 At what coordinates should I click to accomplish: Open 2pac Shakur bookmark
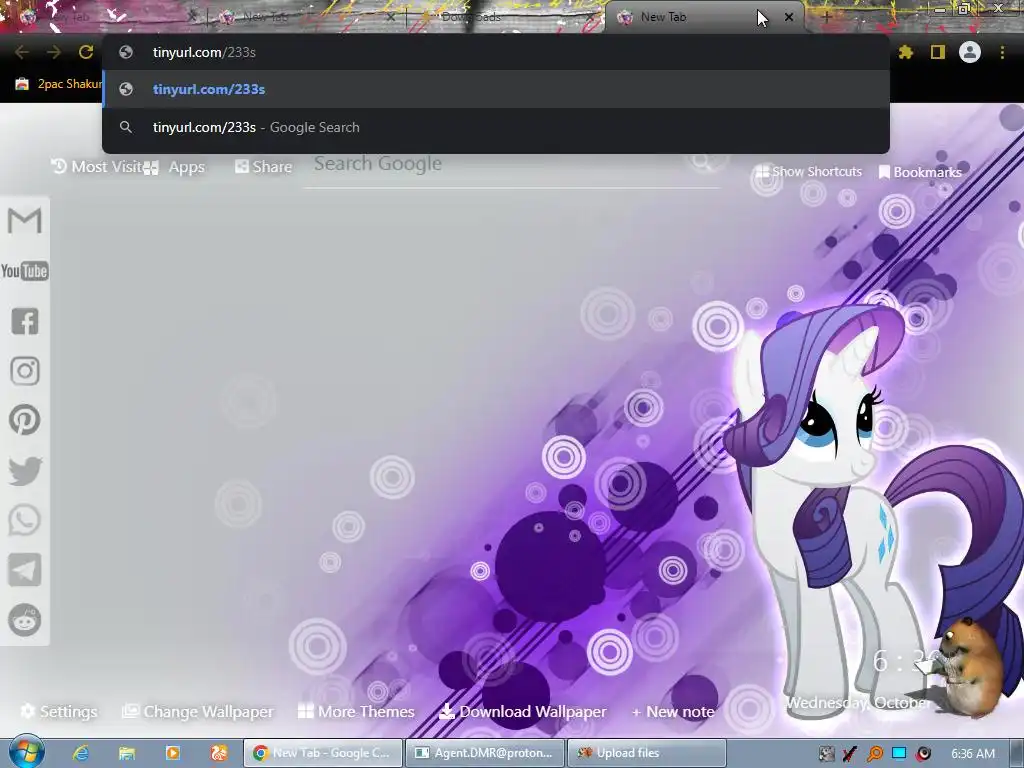pyautogui.click(x=59, y=84)
